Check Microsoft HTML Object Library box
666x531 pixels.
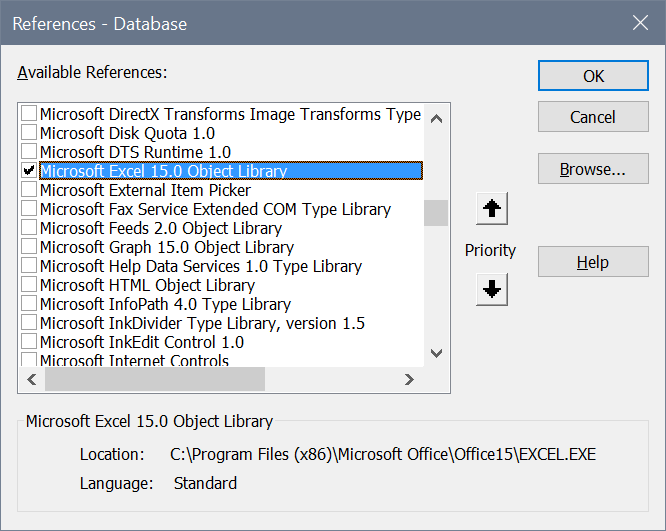click(x=29, y=285)
